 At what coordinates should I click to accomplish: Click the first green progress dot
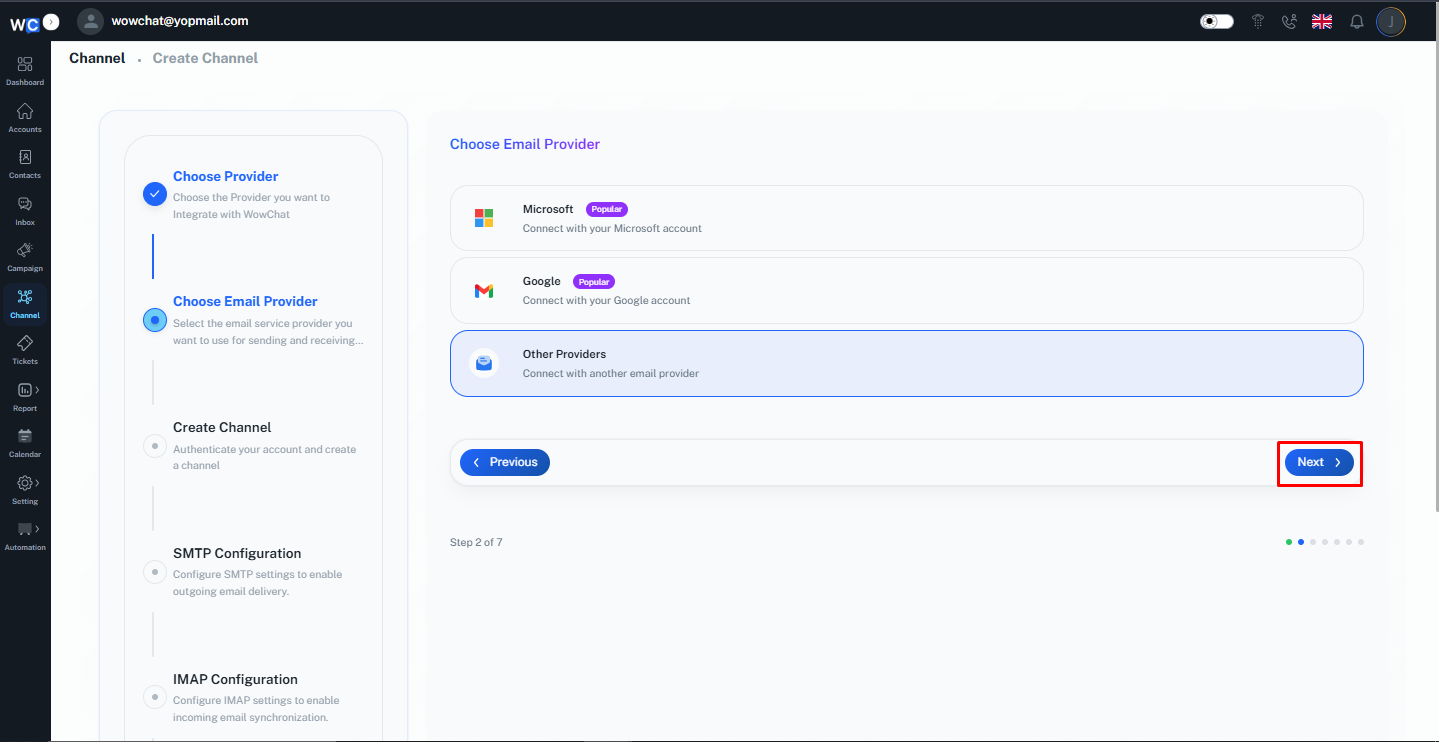tap(1289, 542)
